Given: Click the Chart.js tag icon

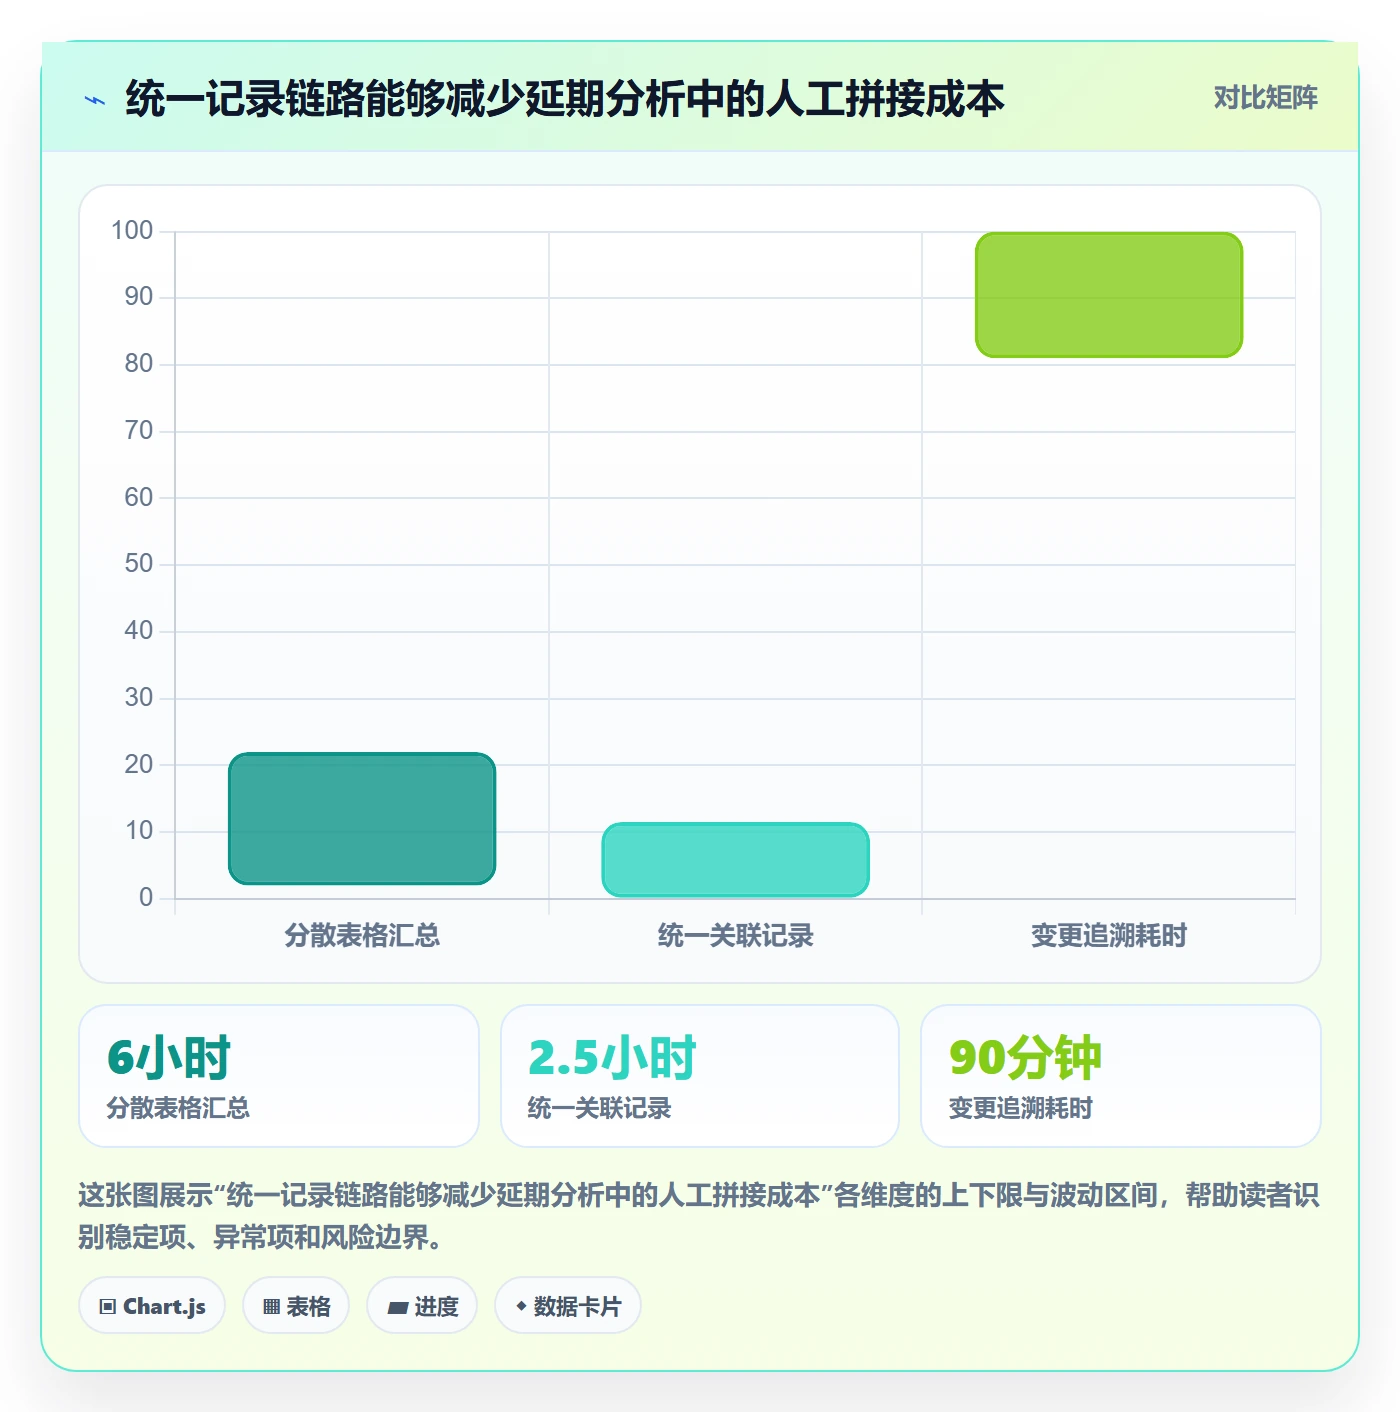Looking at the screenshot, I should 108,1307.
